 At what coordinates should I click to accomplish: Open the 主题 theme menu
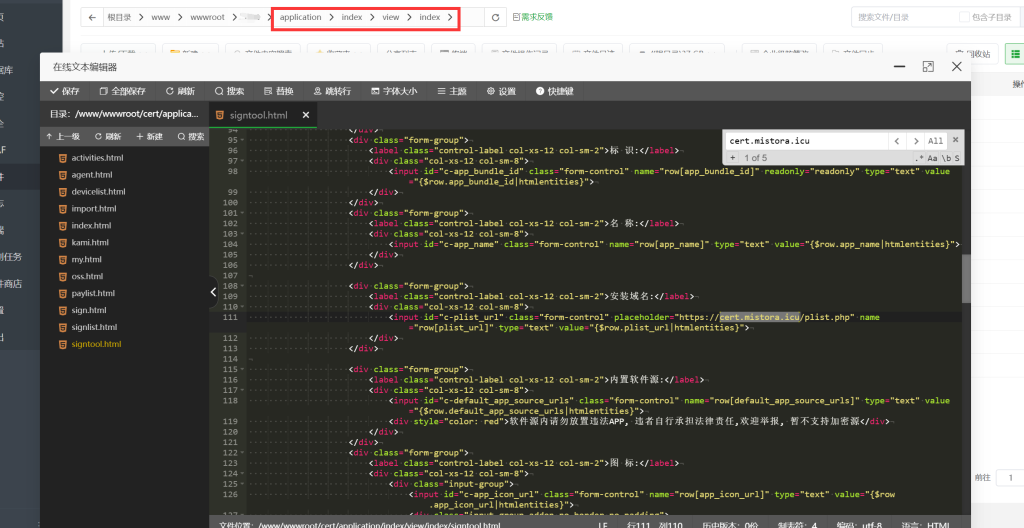452,91
